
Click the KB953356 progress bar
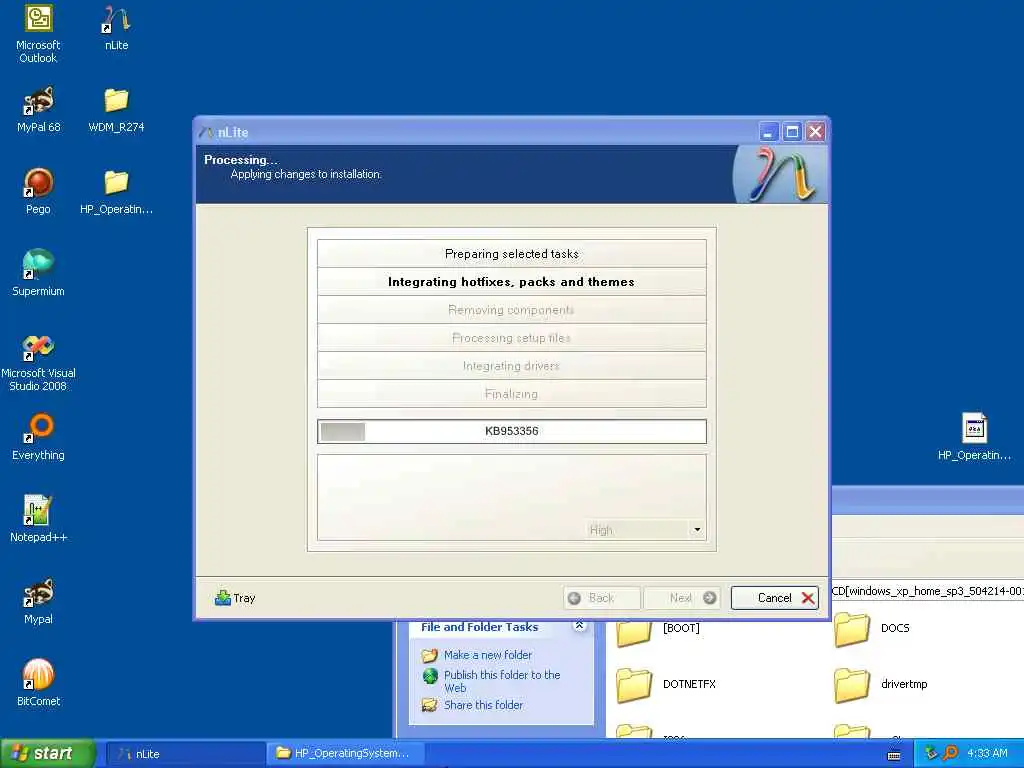511,431
